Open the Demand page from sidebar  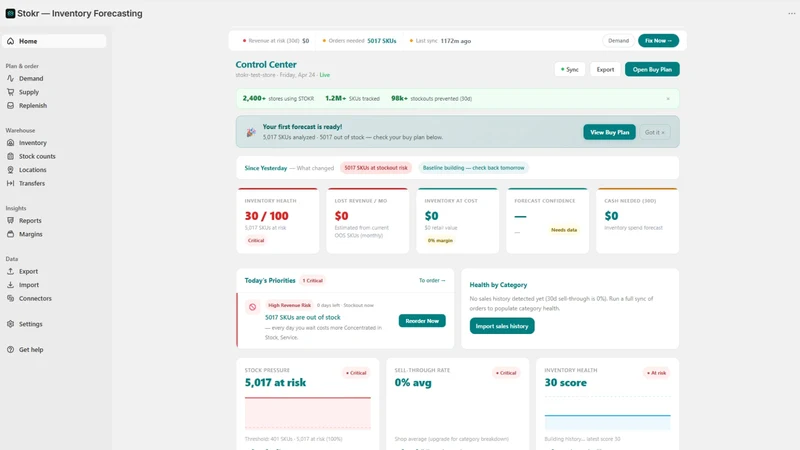[x=31, y=79]
